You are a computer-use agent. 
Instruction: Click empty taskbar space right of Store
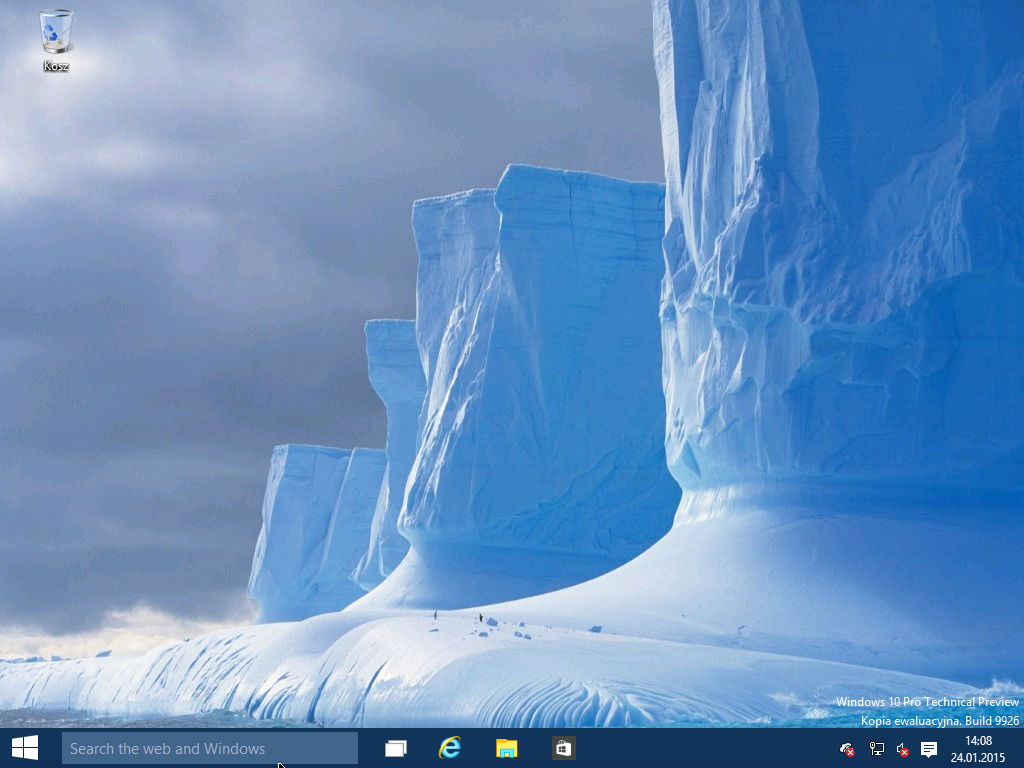[700, 748]
